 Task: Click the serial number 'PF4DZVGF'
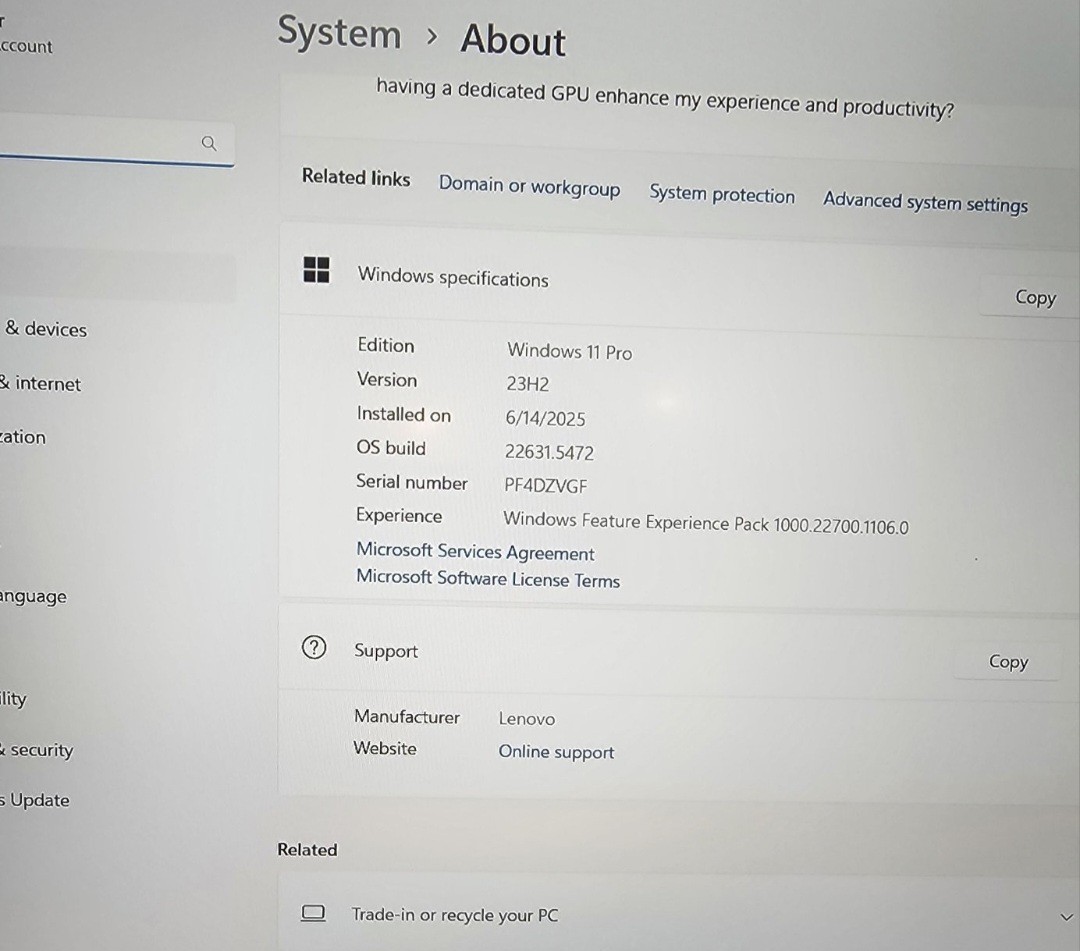pyautogui.click(x=546, y=485)
